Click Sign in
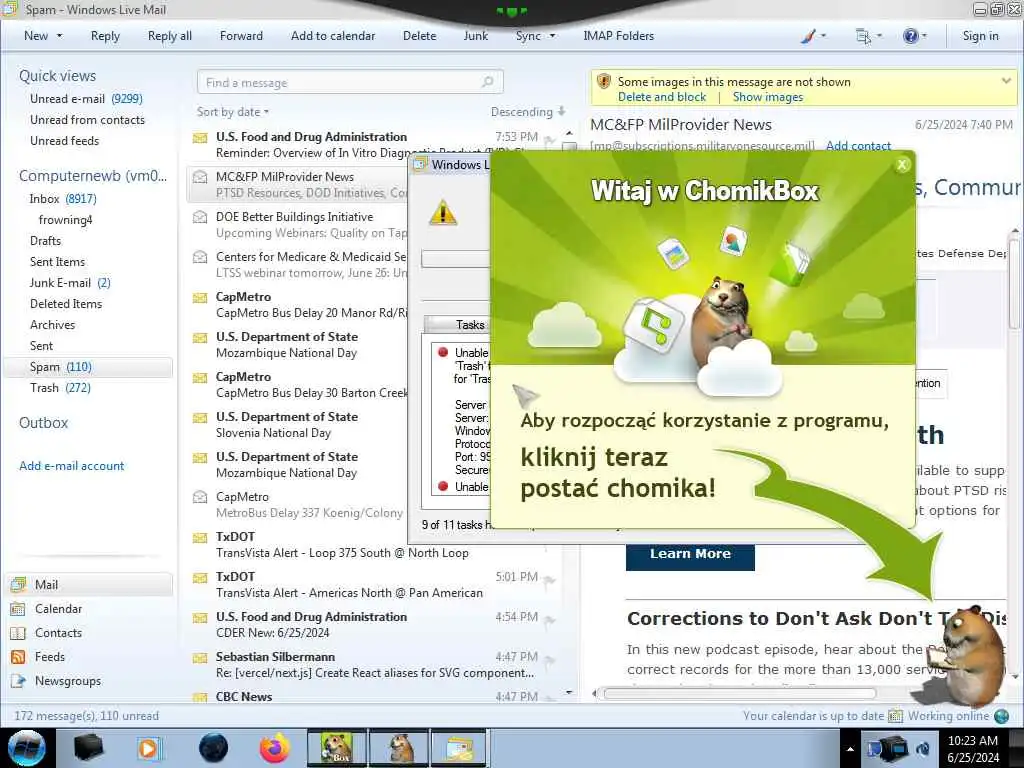 [x=980, y=36]
